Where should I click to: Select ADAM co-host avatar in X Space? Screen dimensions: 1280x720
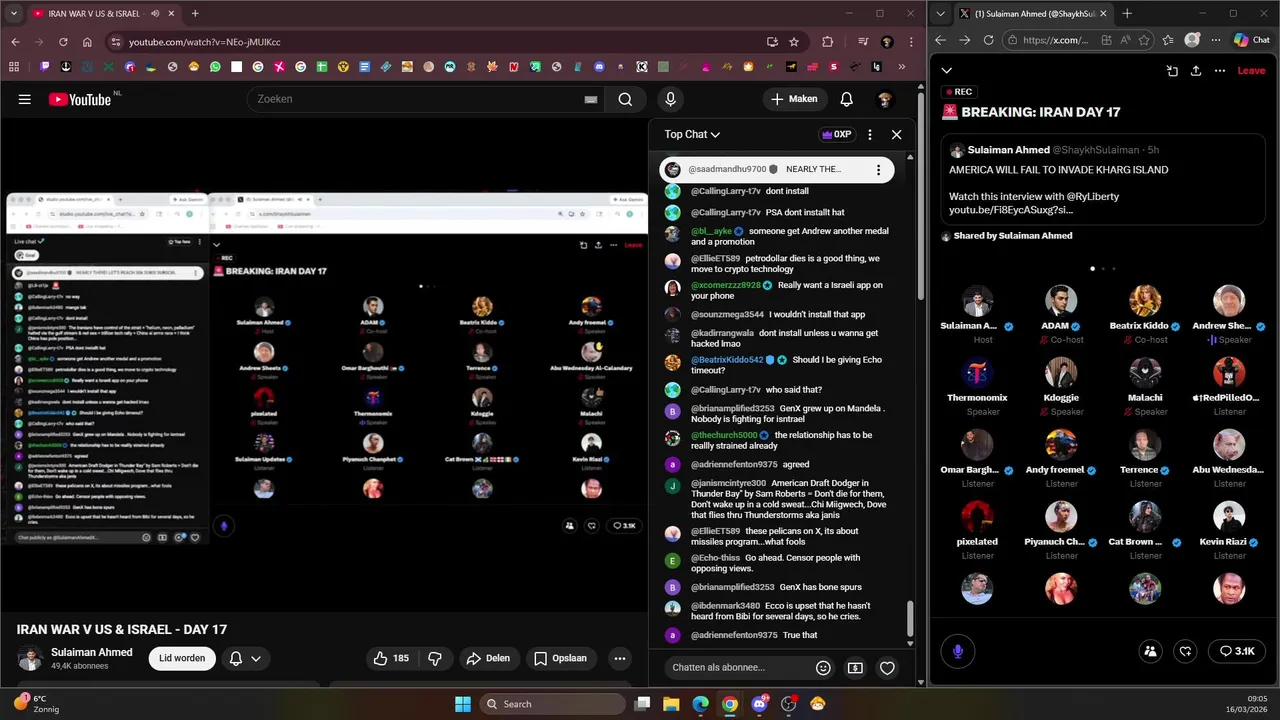click(1061, 301)
